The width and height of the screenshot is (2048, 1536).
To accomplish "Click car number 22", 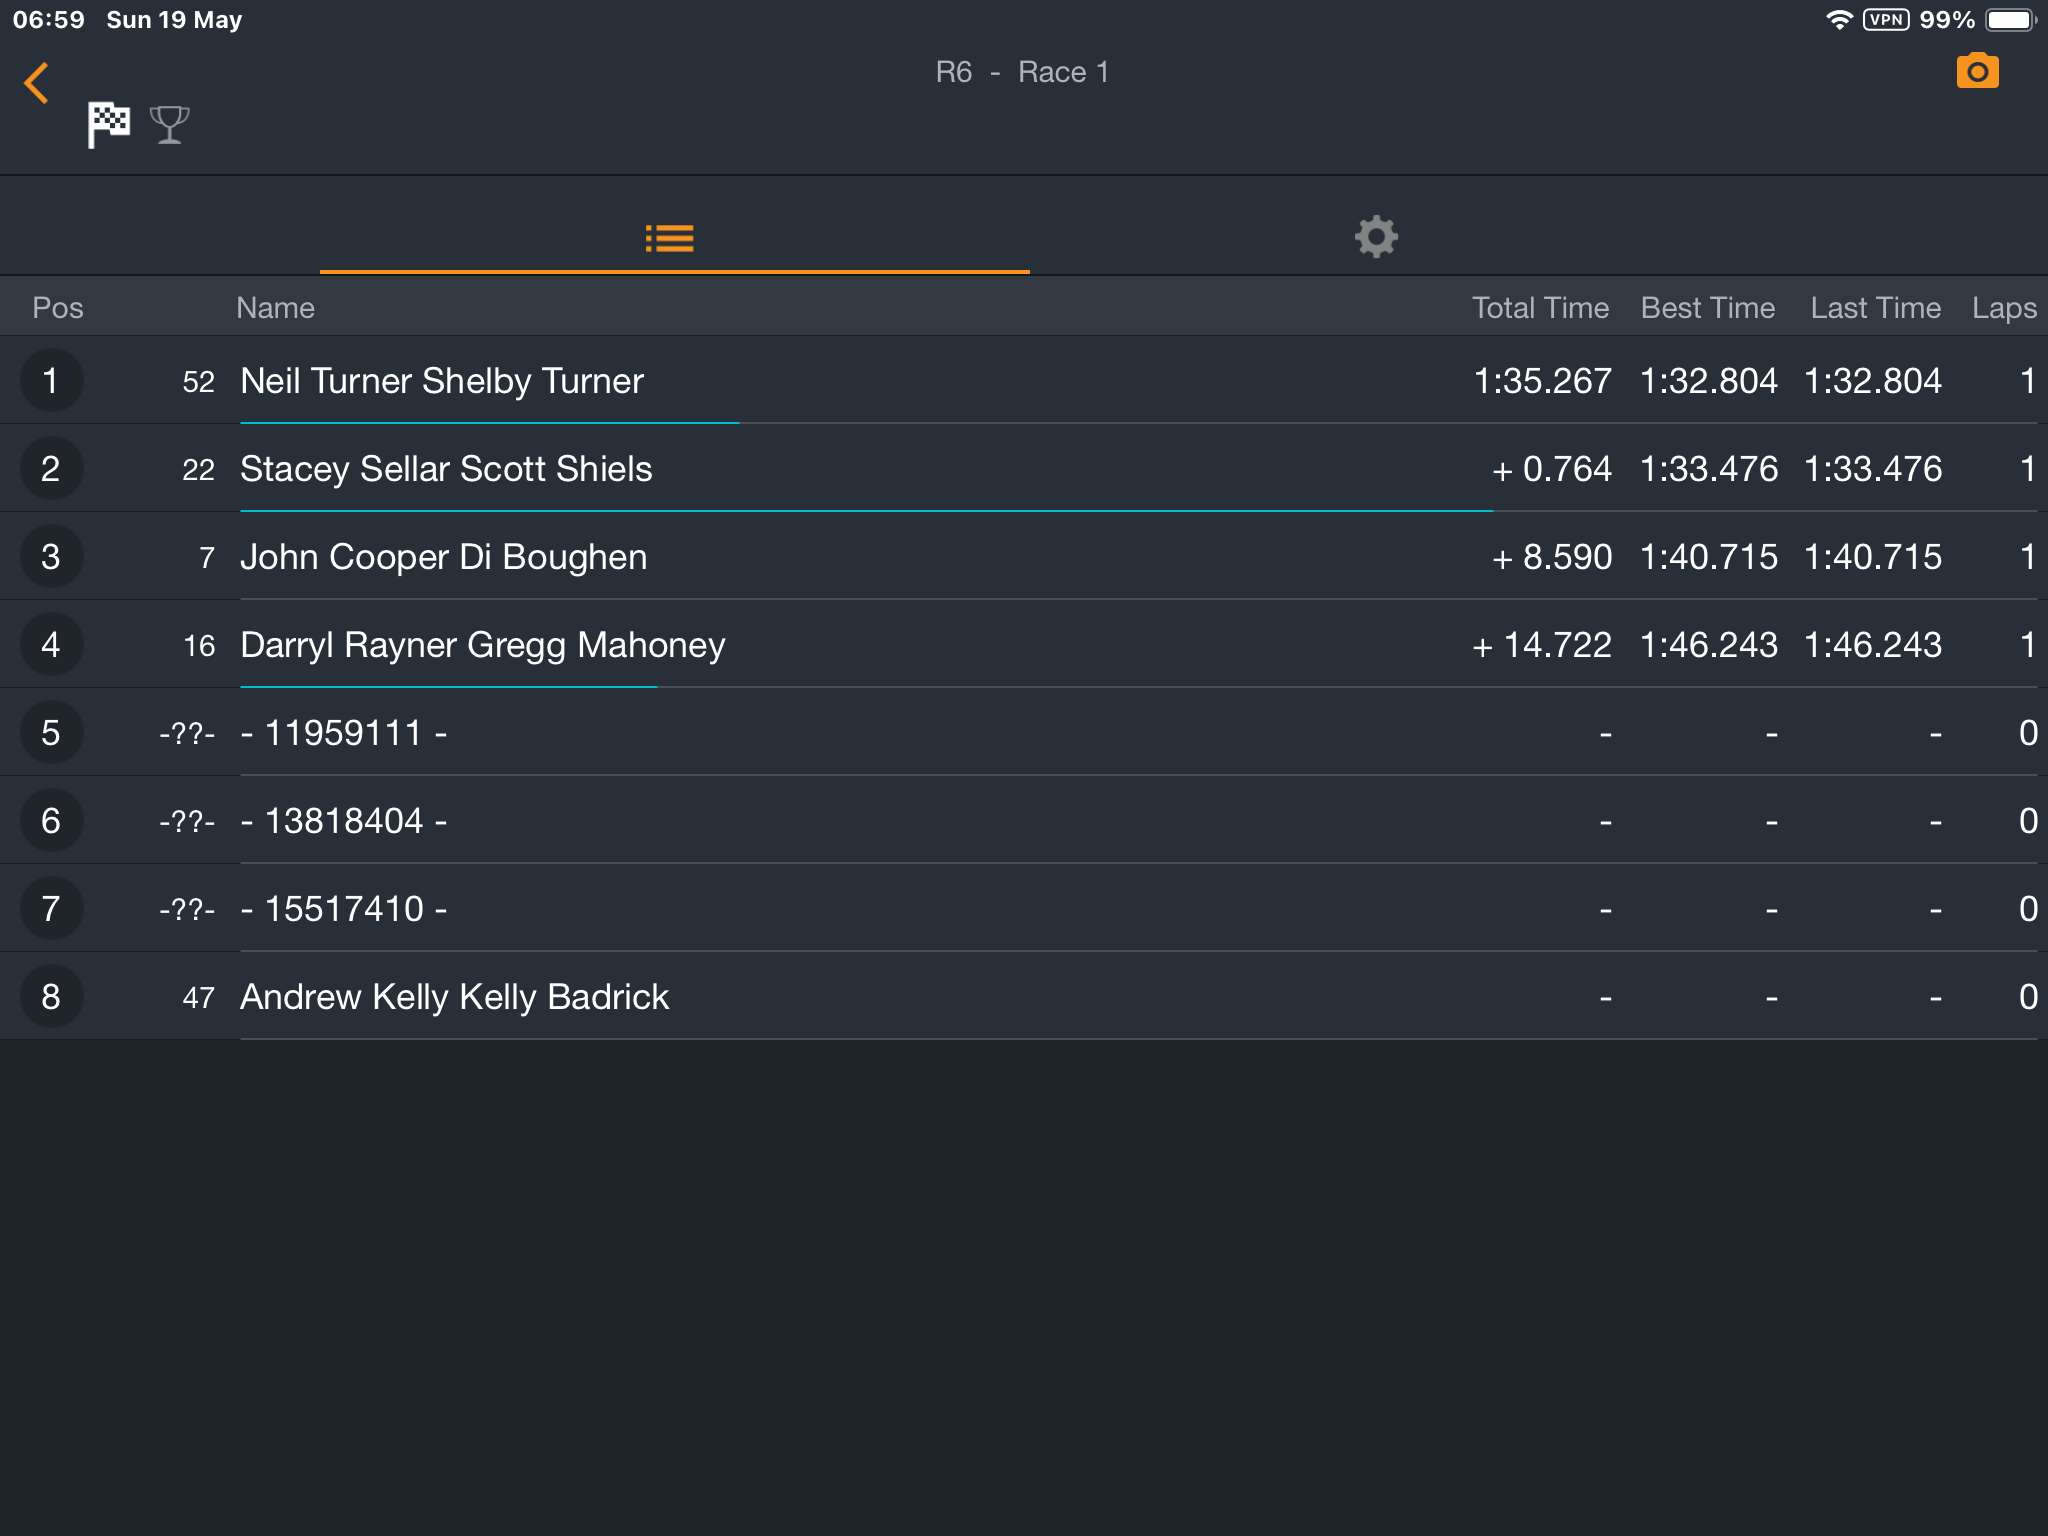I will [x=198, y=469].
